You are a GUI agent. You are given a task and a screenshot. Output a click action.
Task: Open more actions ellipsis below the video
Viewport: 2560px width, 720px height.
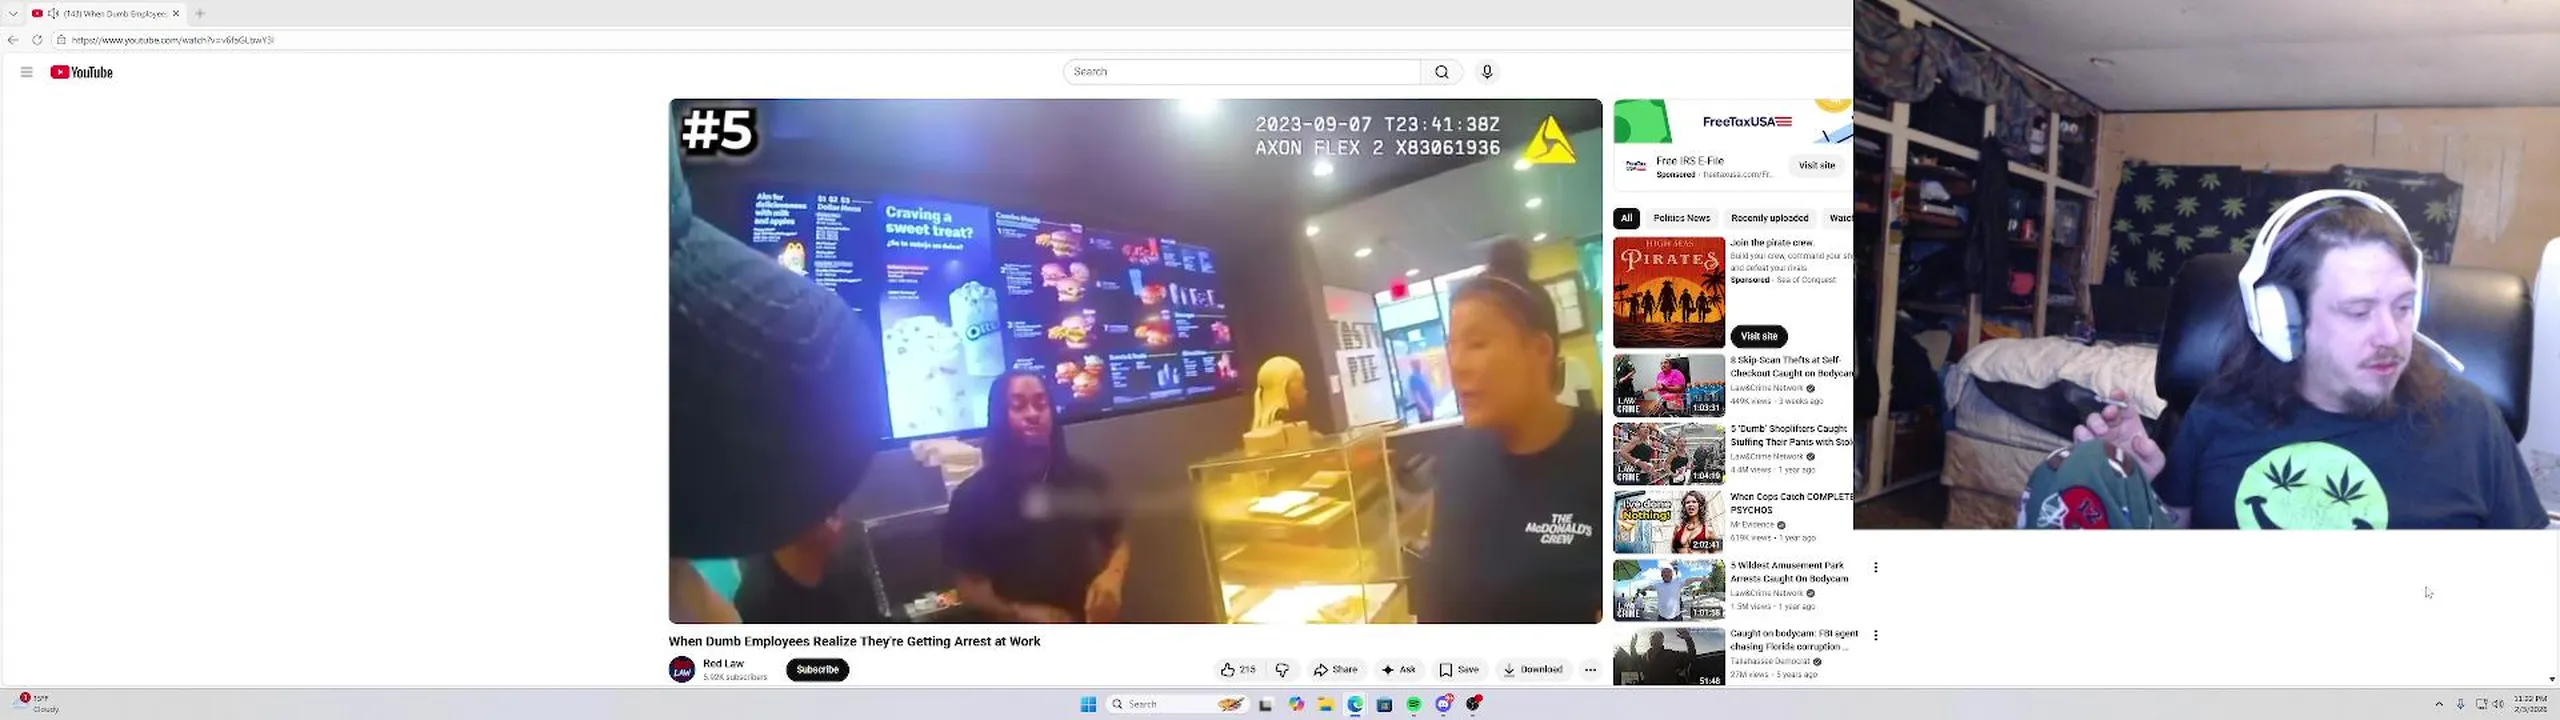tap(1590, 670)
